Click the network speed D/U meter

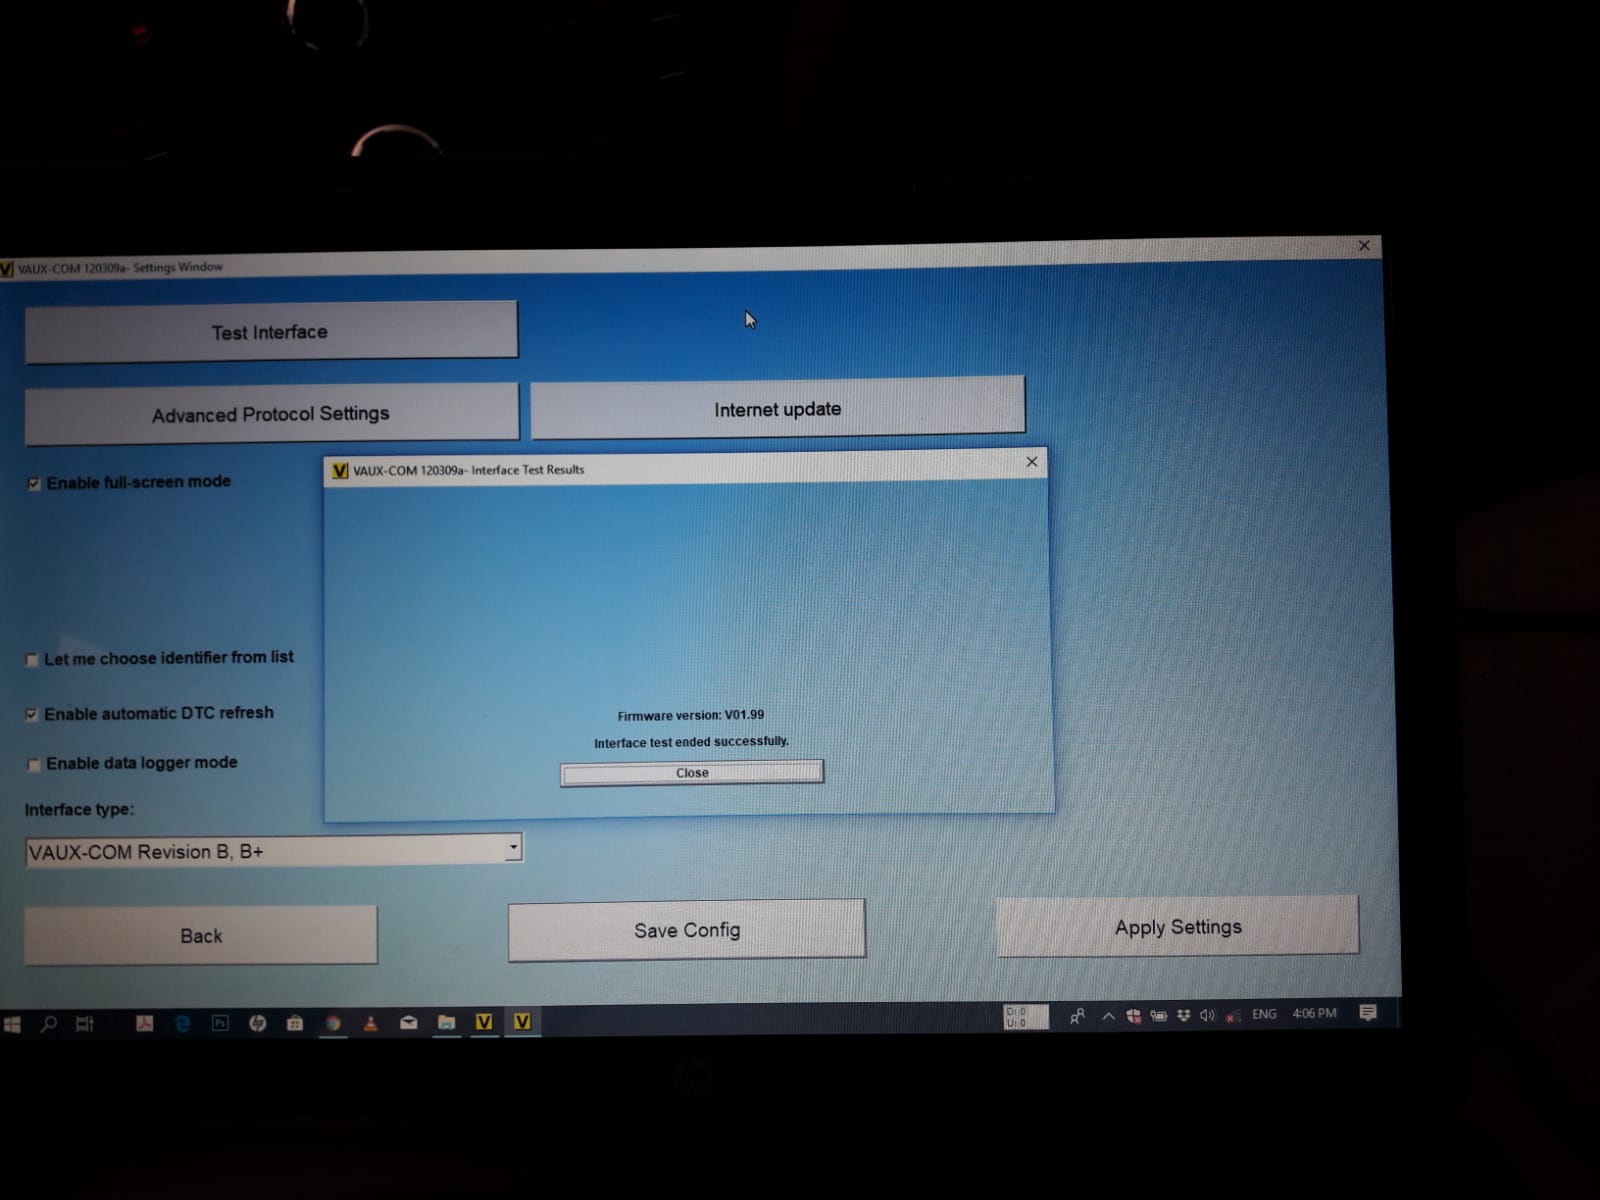tap(1025, 1017)
